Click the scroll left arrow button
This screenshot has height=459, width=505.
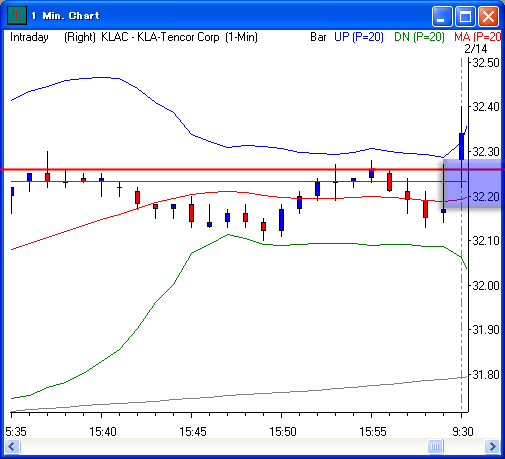13,446
